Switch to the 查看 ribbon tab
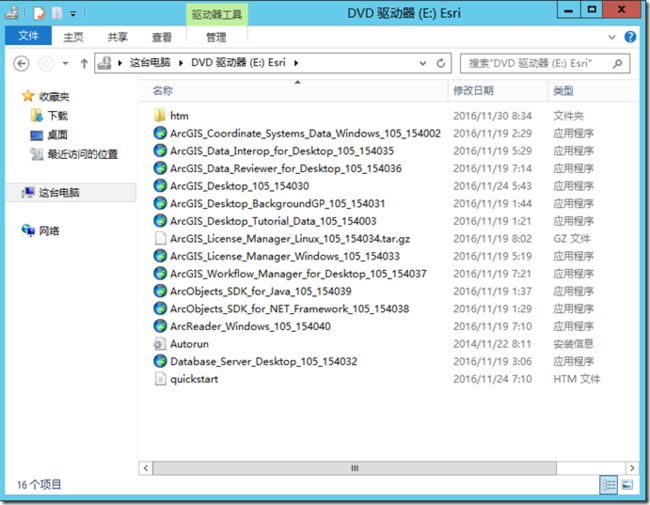 162,37
